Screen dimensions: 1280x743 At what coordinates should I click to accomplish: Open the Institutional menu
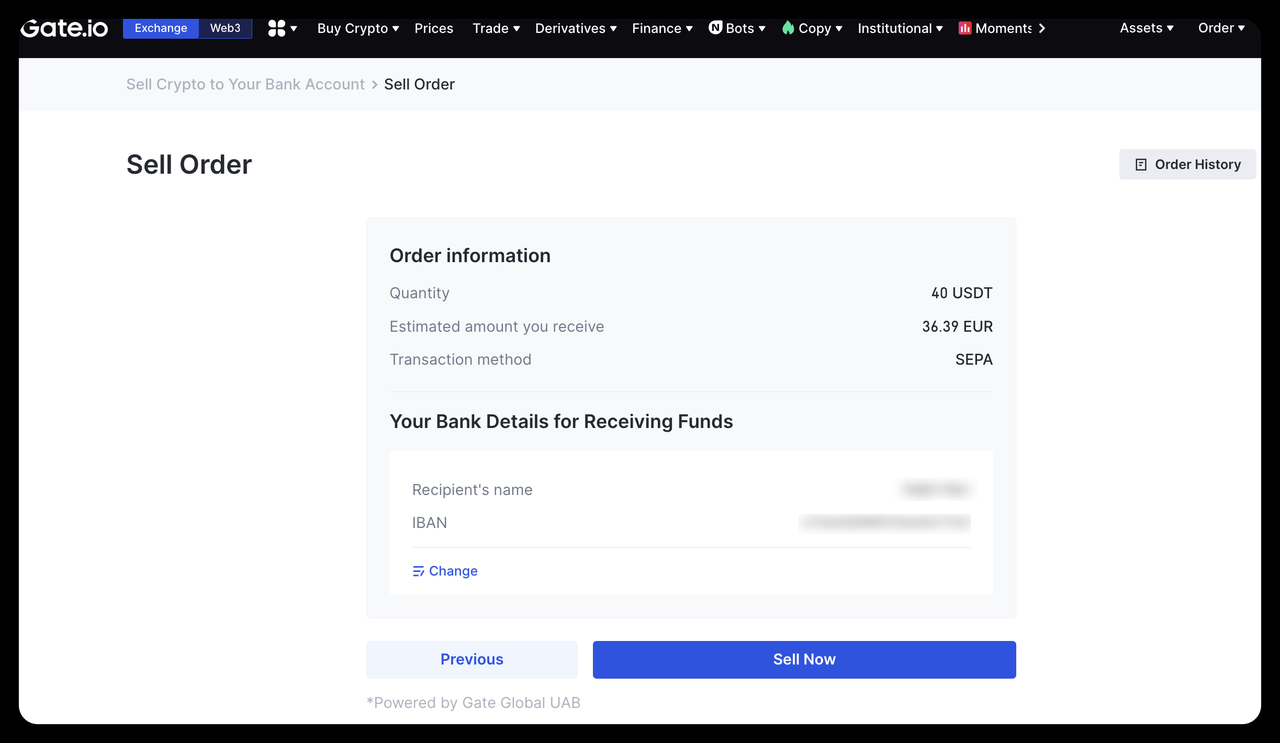point(900,28)
